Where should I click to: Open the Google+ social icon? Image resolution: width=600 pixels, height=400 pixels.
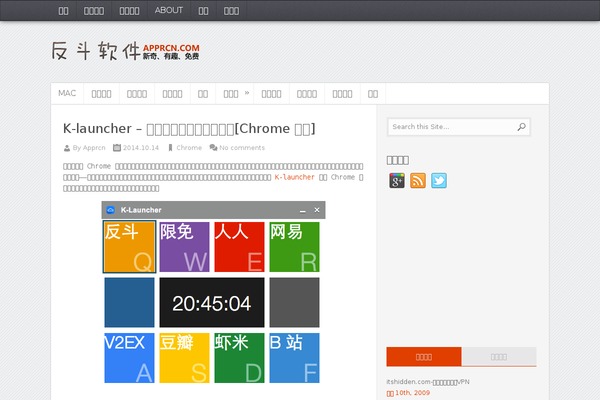pos(397,181)
